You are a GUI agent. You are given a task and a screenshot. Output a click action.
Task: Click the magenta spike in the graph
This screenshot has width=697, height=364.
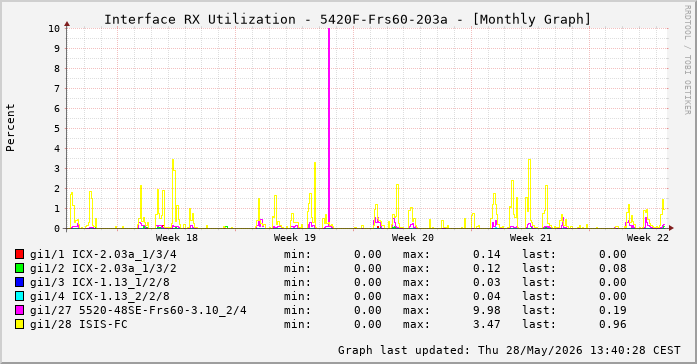329,124
